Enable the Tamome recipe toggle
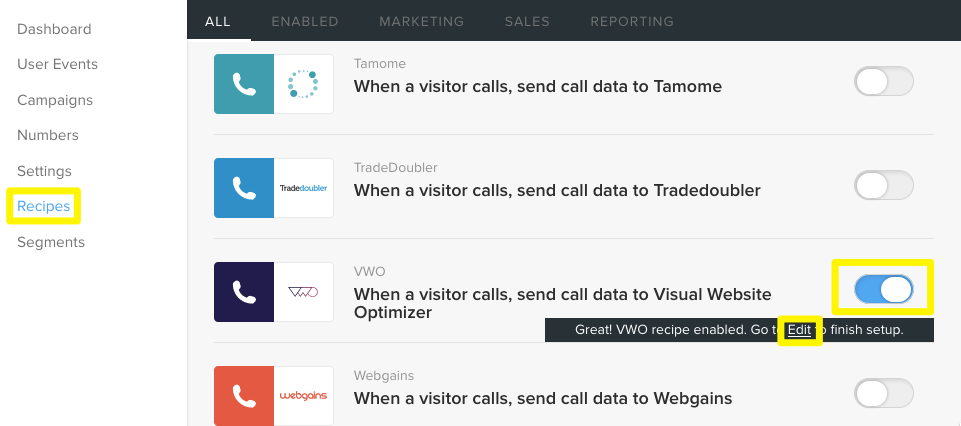 (x=884, y=82)
